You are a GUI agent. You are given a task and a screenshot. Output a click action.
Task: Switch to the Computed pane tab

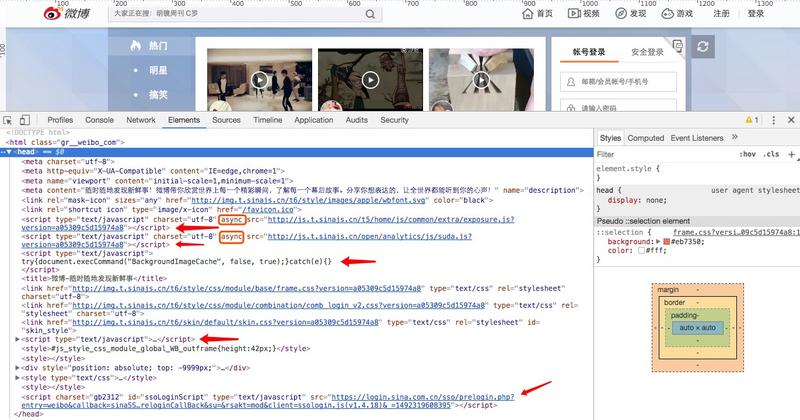pyautogui.click(x=645, y=138)
